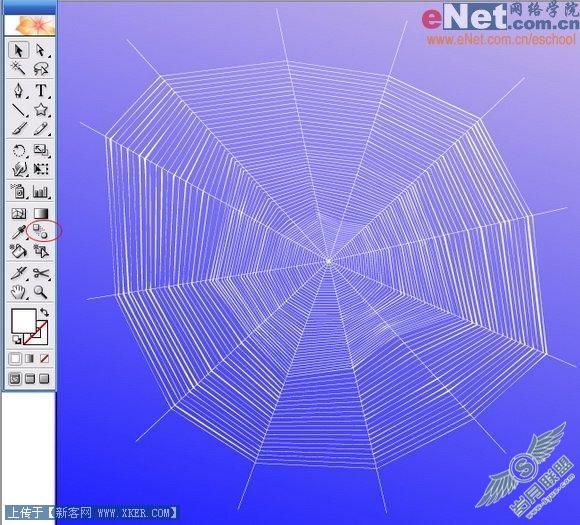Pick the Eyedropper tool
Viewport: 580px width, 525px height.
[x=18, y=232]
